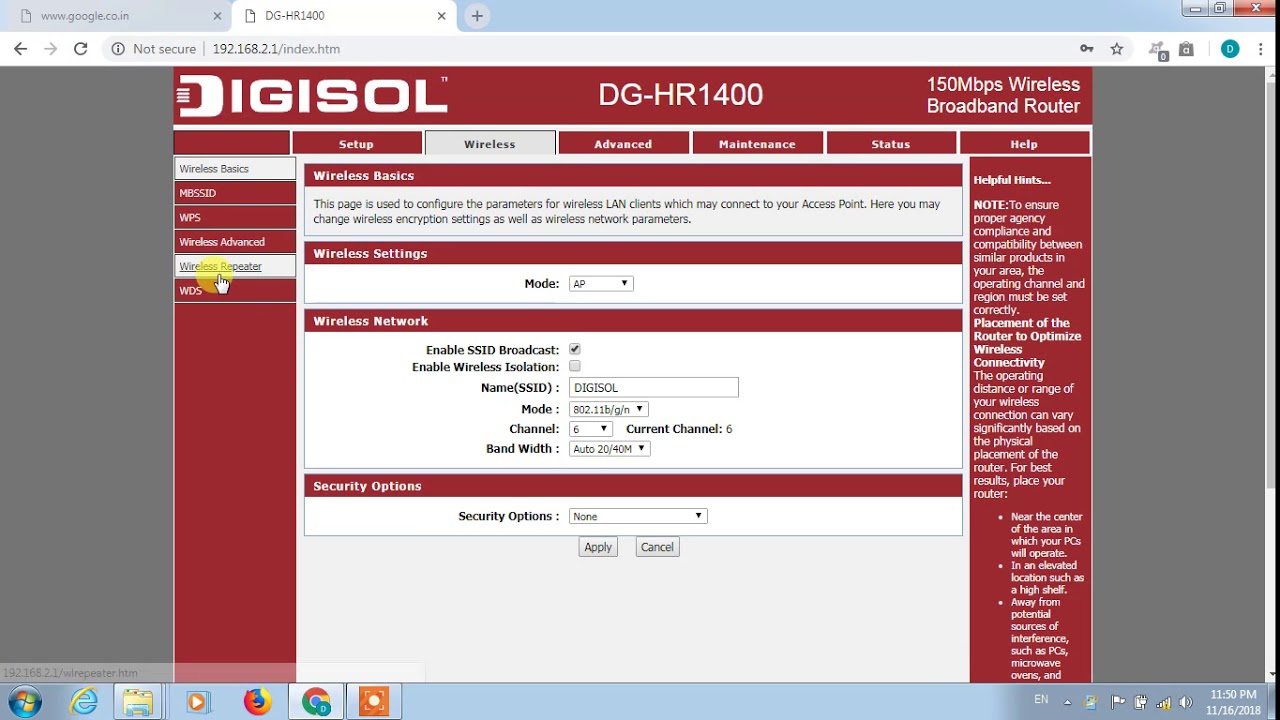Click the 'DG-HR1400' header title
Viewport: 1280px width, 720px height.
(x=680, y=95)
